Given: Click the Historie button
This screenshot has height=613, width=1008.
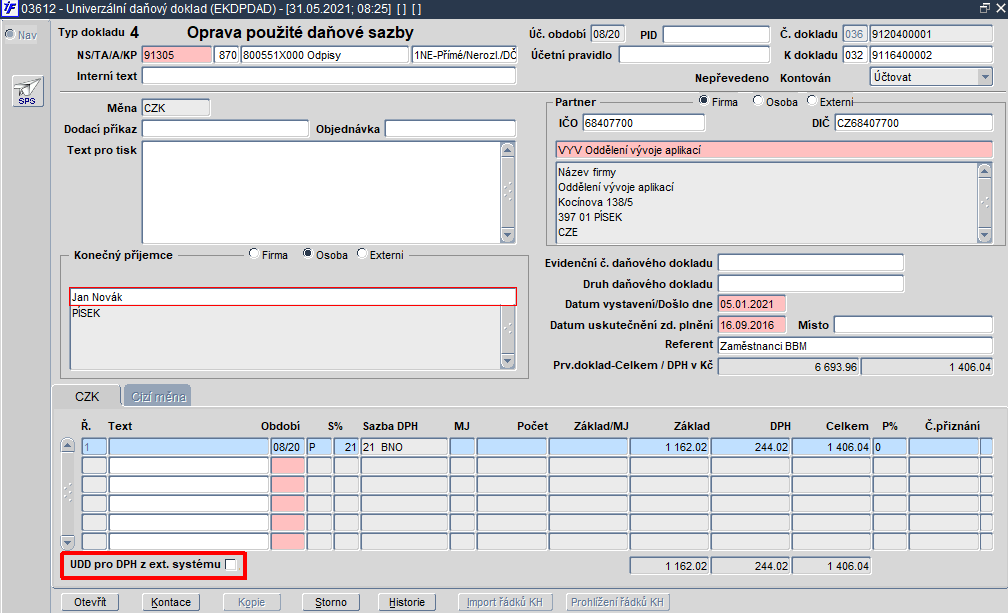Looking at the screenshot, I should point(406,602).
